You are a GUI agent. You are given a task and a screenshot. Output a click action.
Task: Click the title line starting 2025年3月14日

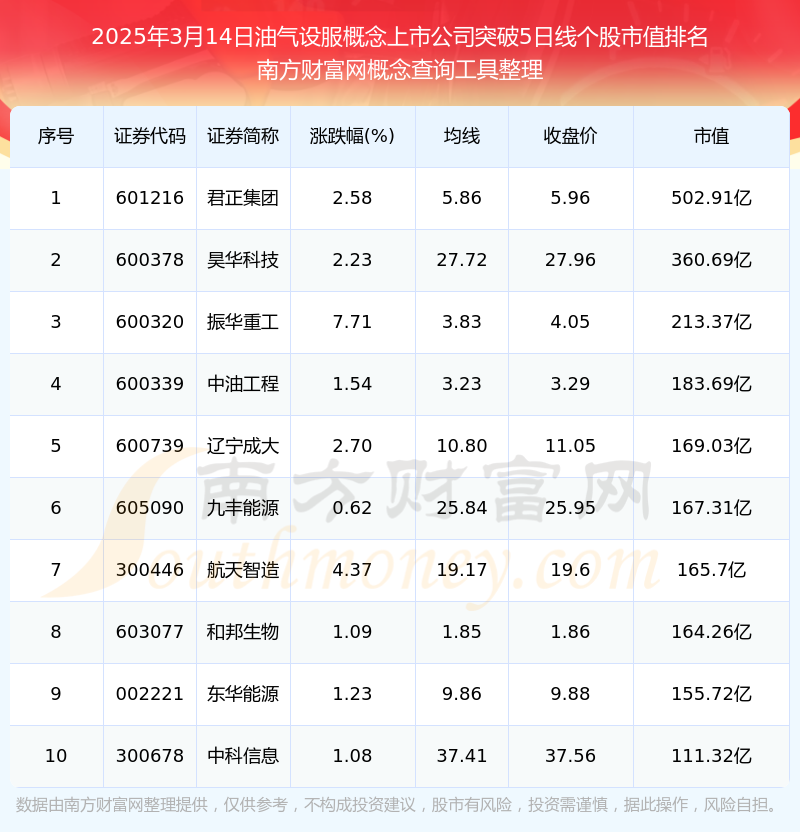[399, 37]
